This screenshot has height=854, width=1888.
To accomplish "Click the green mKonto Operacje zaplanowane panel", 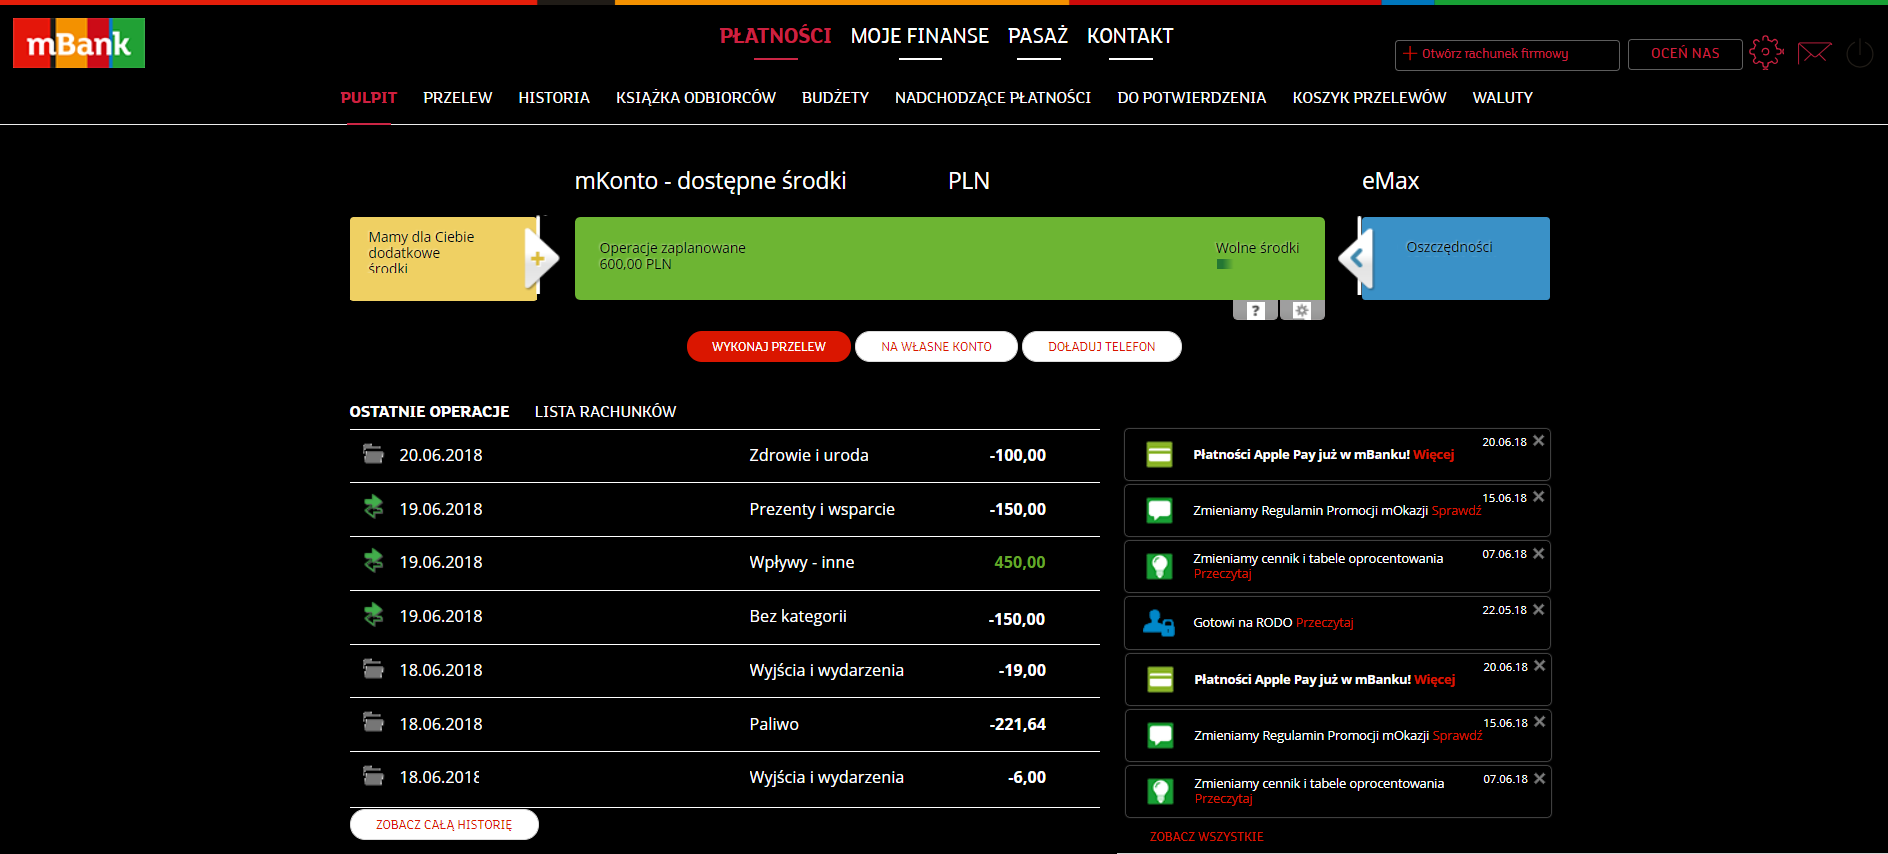I will tap(950, 258).
